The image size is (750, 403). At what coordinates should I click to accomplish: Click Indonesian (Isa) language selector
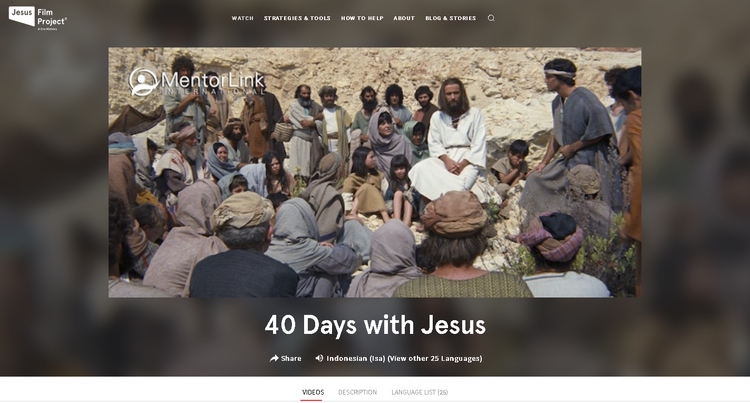coord(356,358)
